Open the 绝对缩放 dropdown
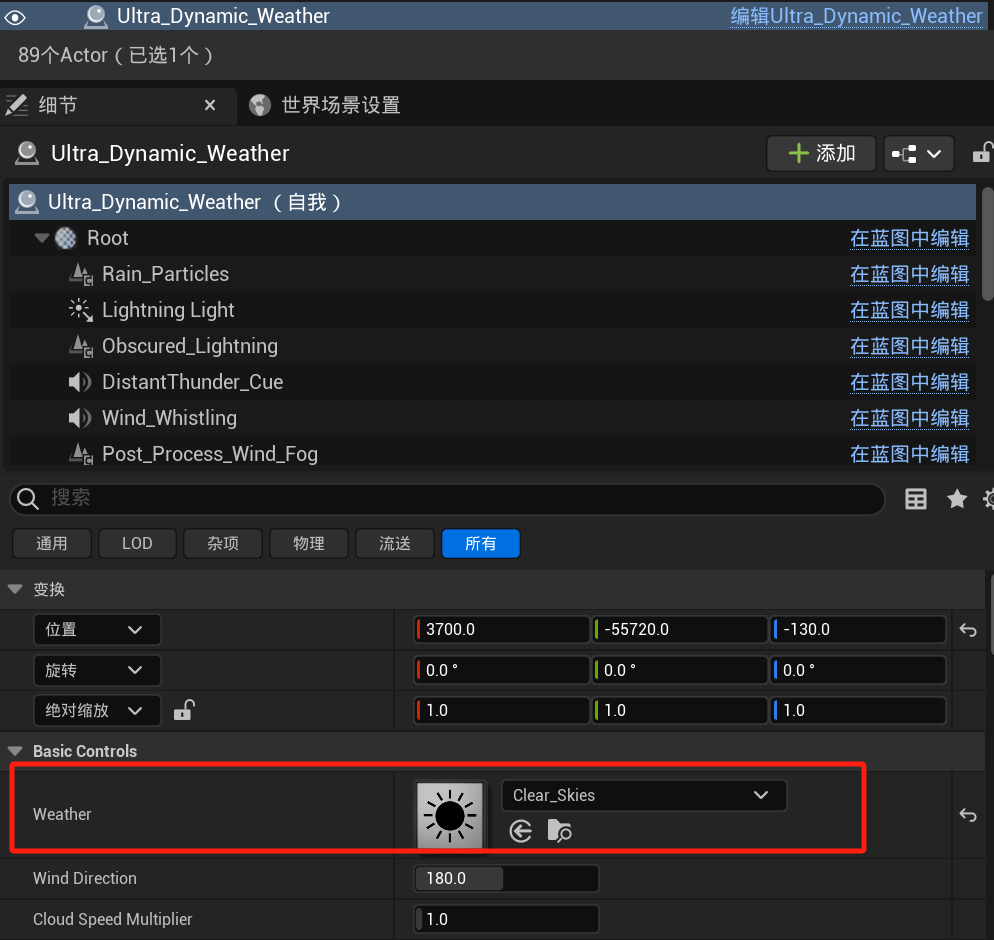 click(x=96, y=711)
